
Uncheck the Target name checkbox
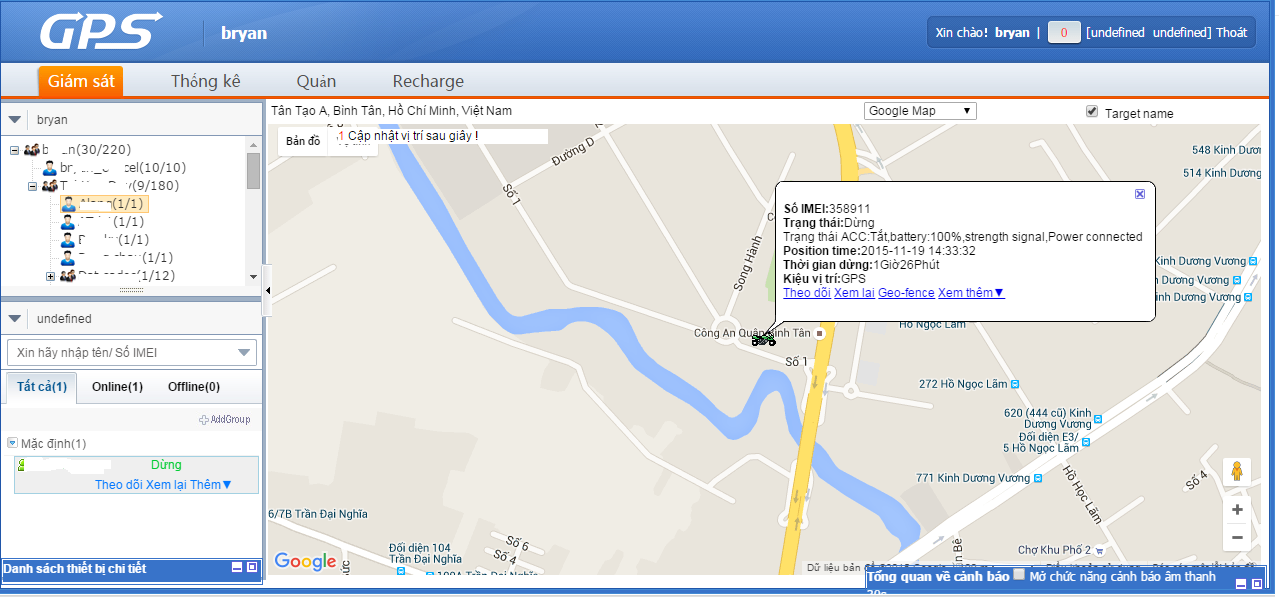(x=1092, y=112)
